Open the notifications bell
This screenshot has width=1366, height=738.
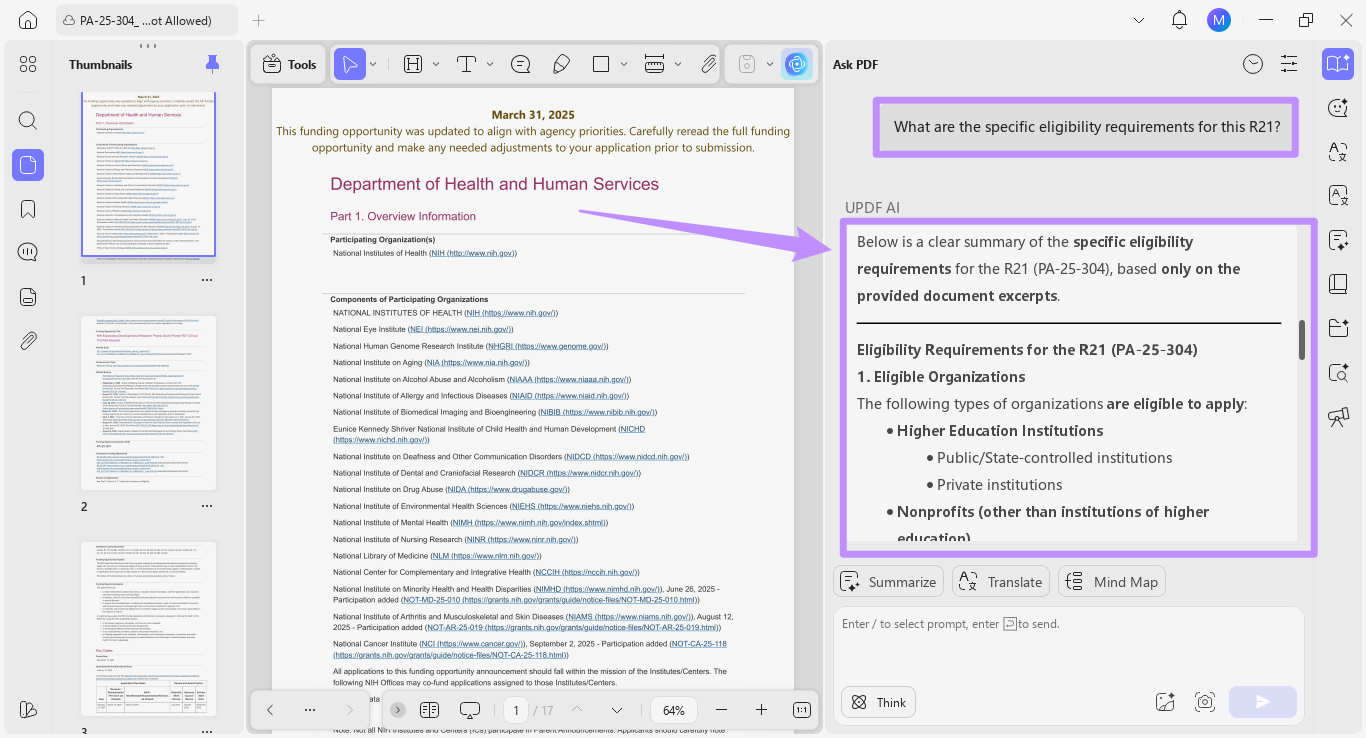tap(1179, 20)
